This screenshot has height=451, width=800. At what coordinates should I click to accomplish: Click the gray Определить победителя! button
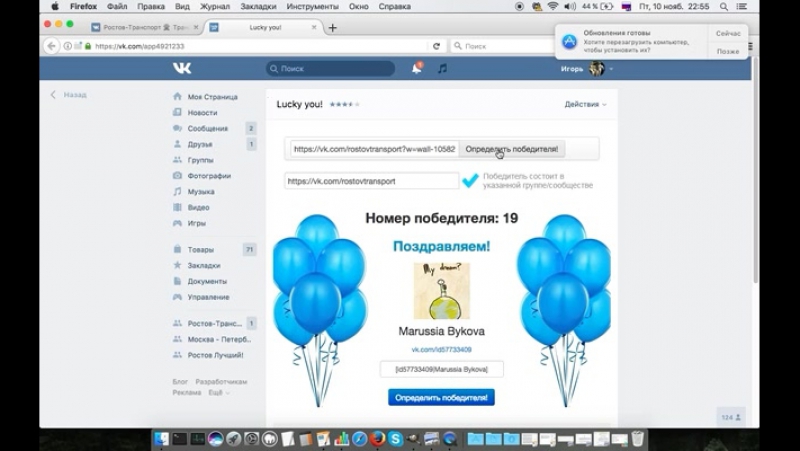point(512,149)
